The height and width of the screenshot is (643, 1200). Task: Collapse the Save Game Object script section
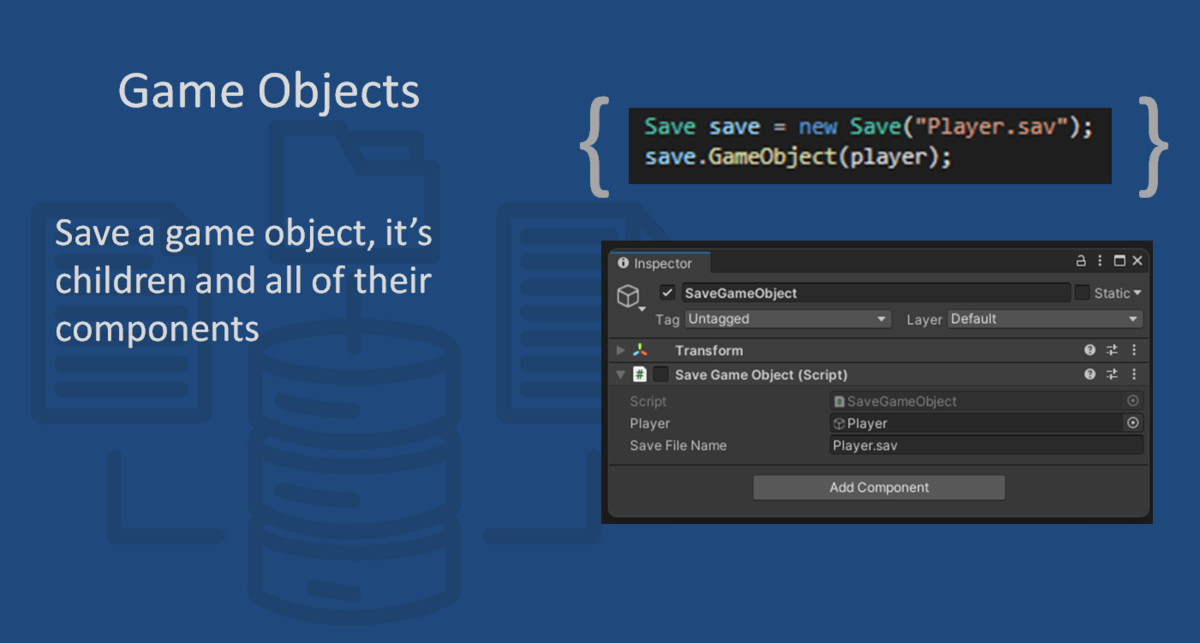click(x=620, y=374)
